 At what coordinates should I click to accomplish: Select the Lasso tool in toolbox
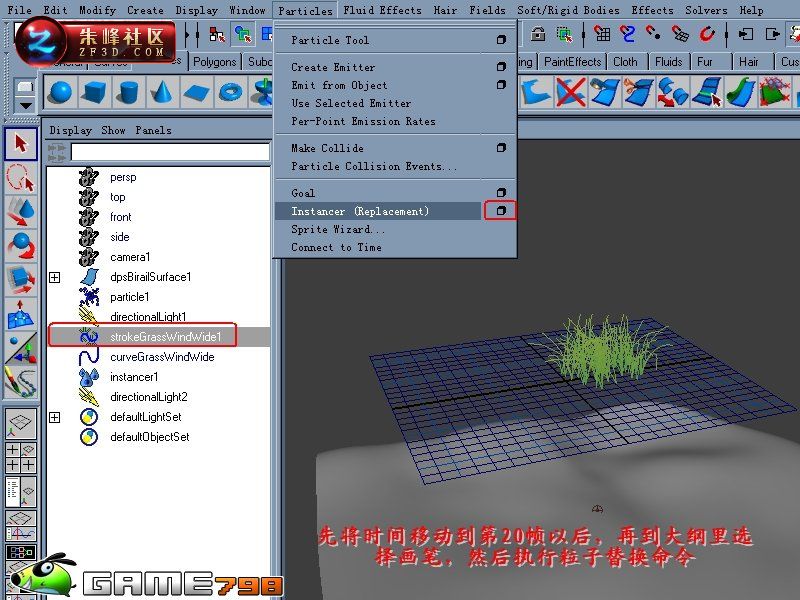pyautogui.click(x=21, y=178)
